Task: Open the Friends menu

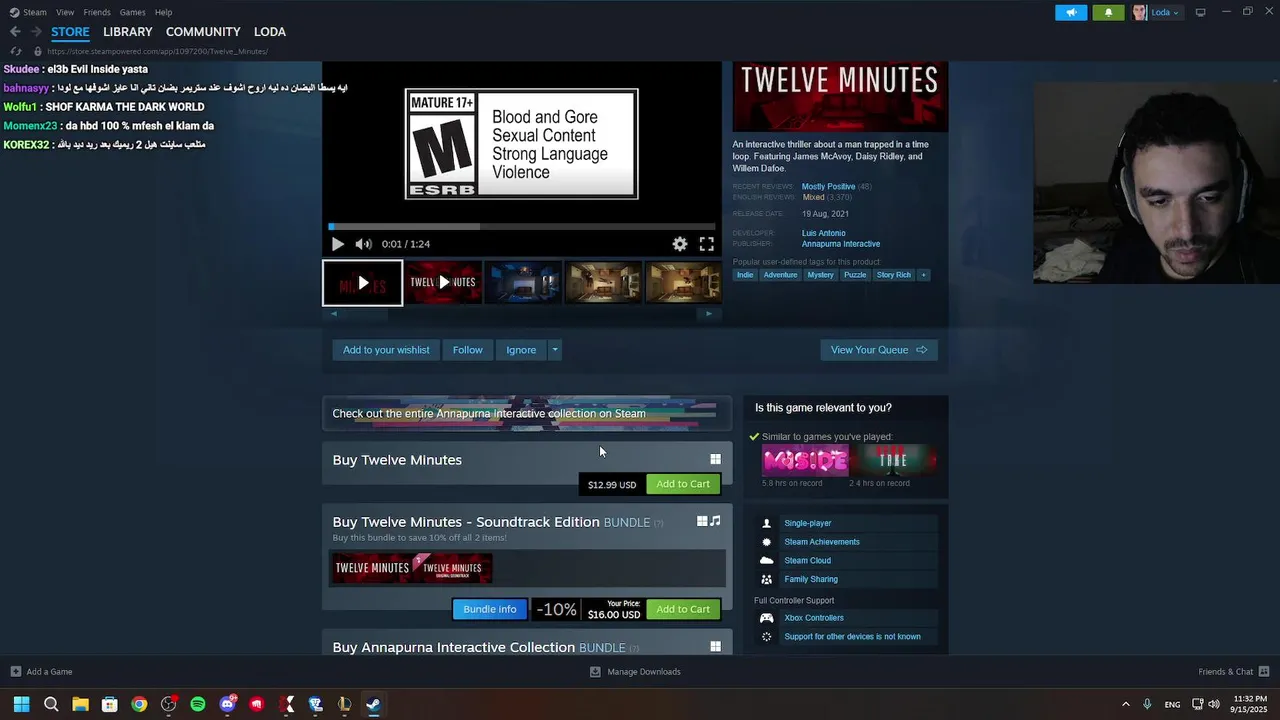Action: 97,12
